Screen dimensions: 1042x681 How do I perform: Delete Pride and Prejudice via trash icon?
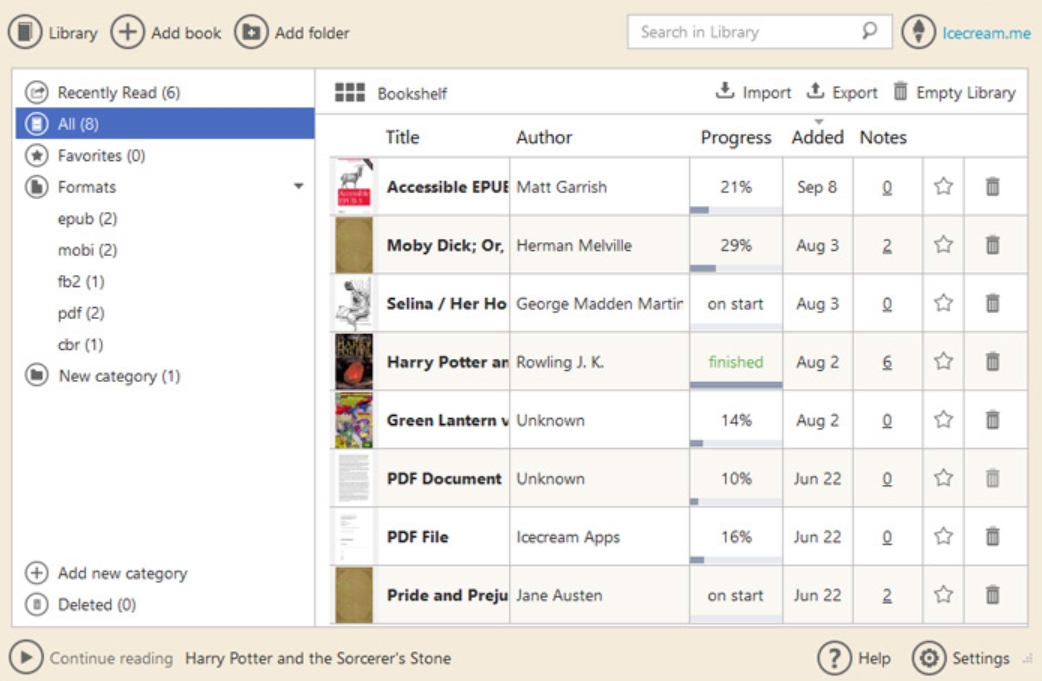pos(992,595)
